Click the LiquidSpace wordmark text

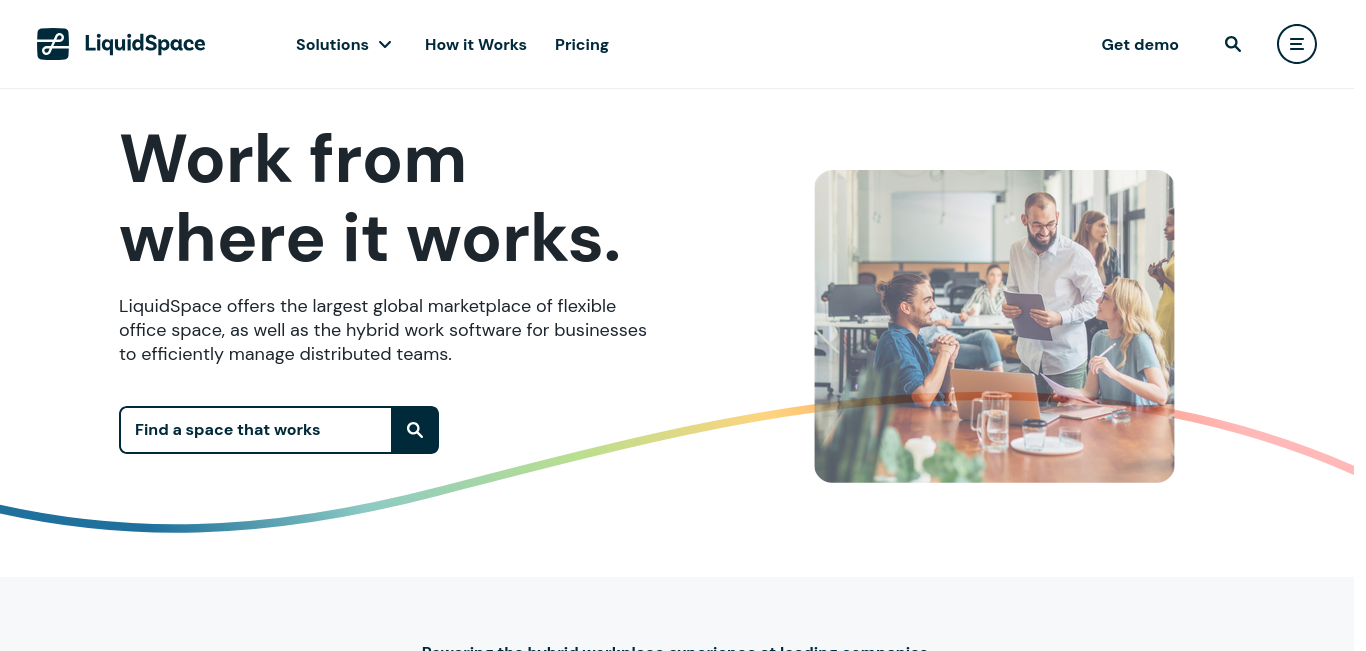click(x=145, y=44)
